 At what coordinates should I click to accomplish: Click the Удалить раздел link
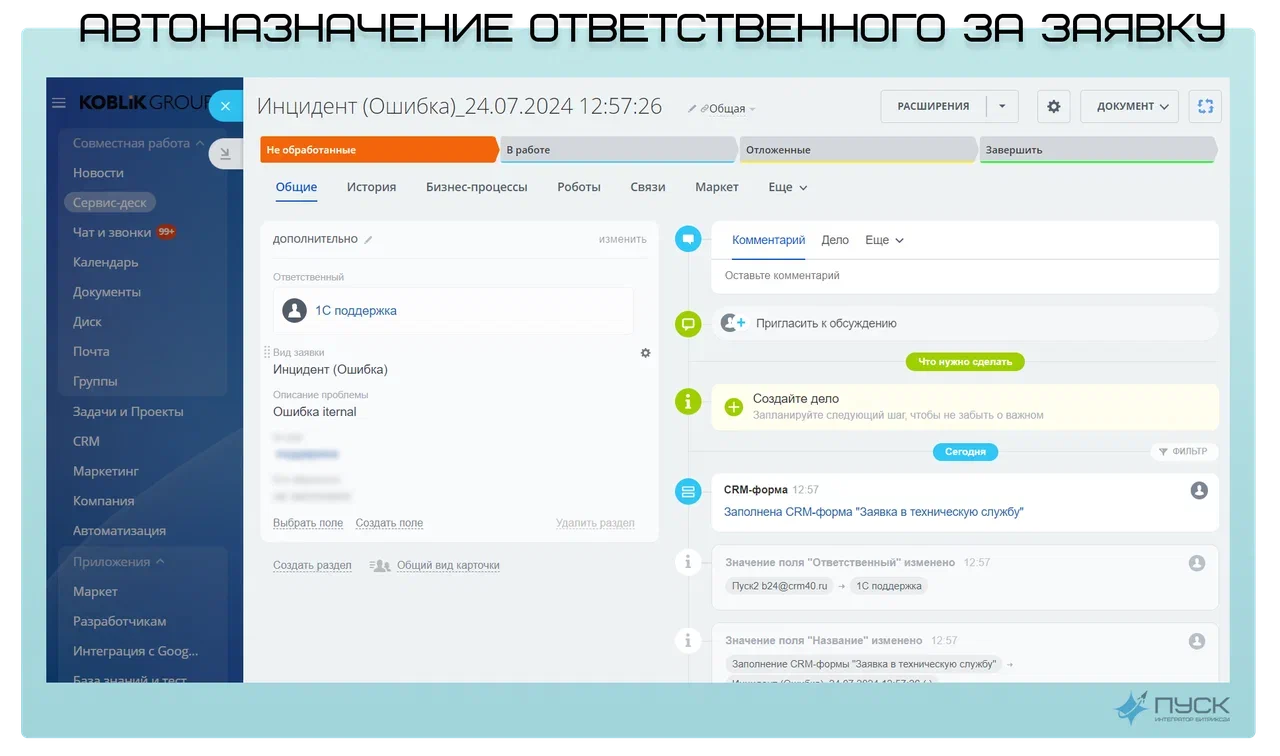coord(595,523)
